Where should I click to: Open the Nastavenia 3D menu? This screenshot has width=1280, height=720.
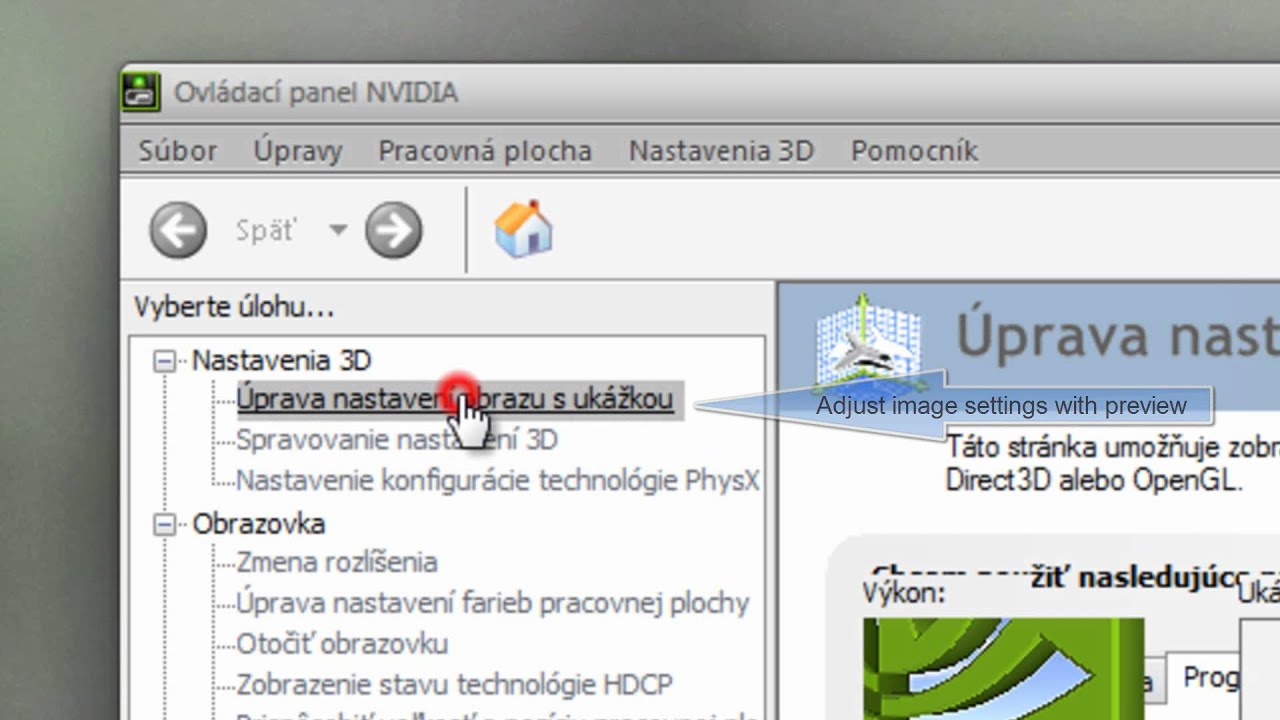[x=721, y=151]
